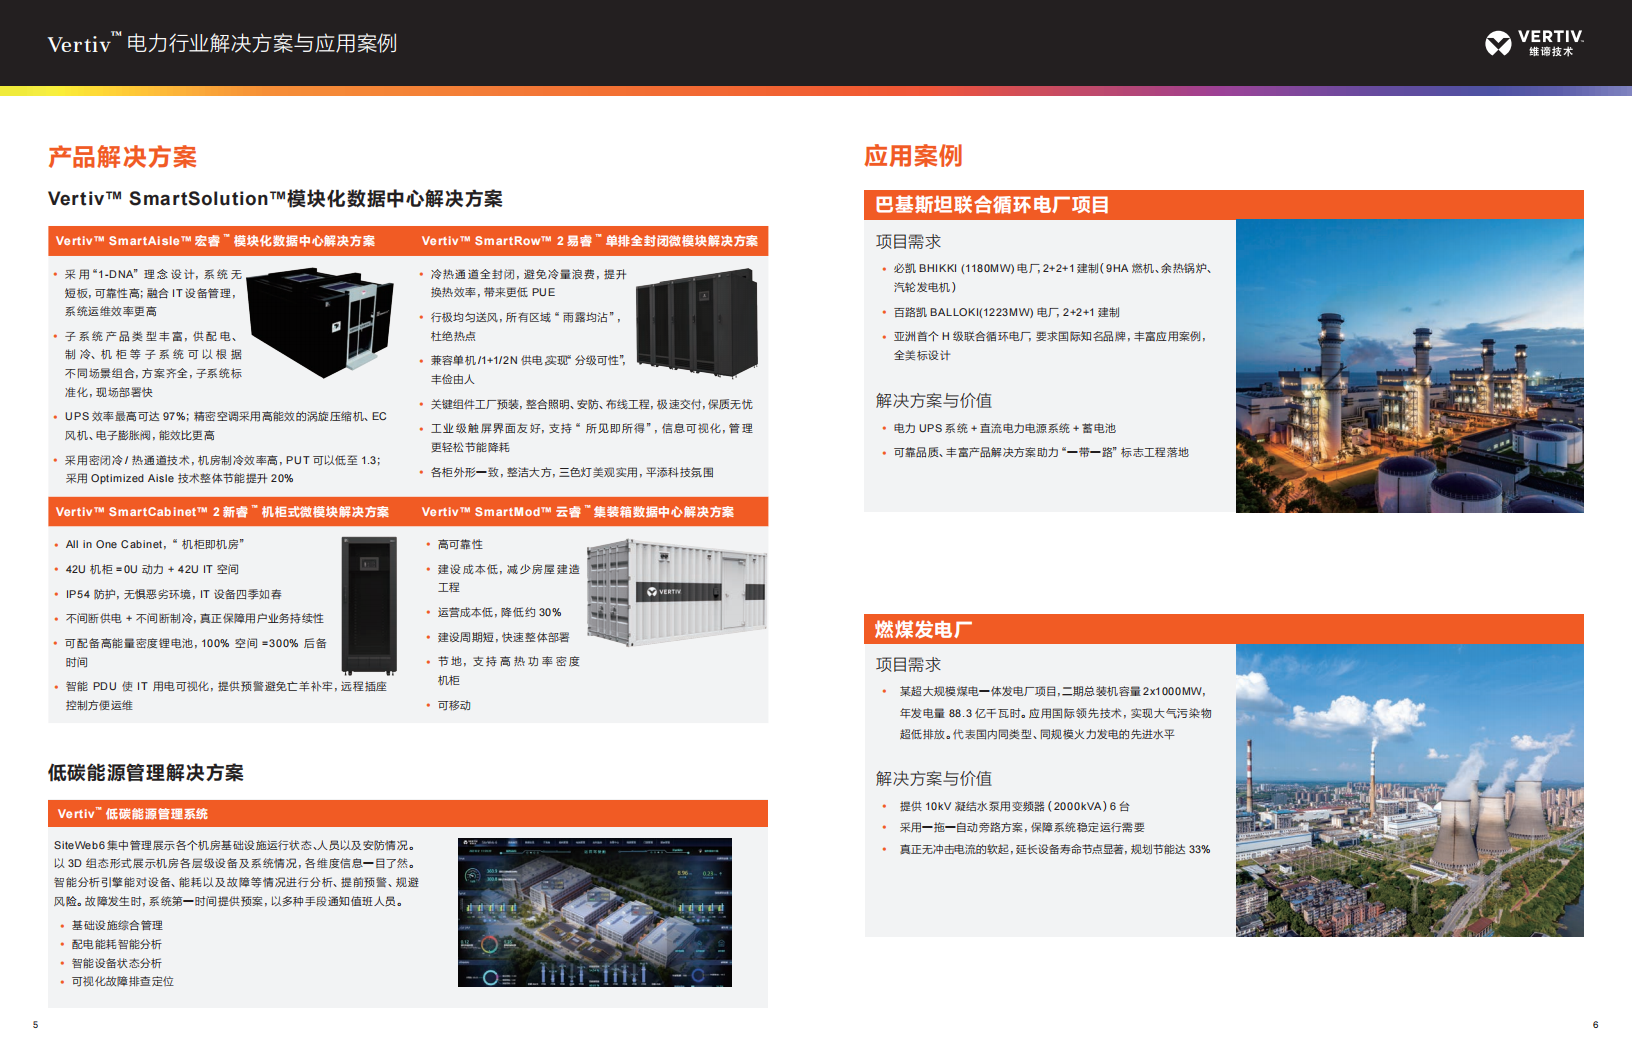Click the 燃煤发电厂 orange title bar
The width and height of the screenshot is (1632, 1056).
point(1223,629)
